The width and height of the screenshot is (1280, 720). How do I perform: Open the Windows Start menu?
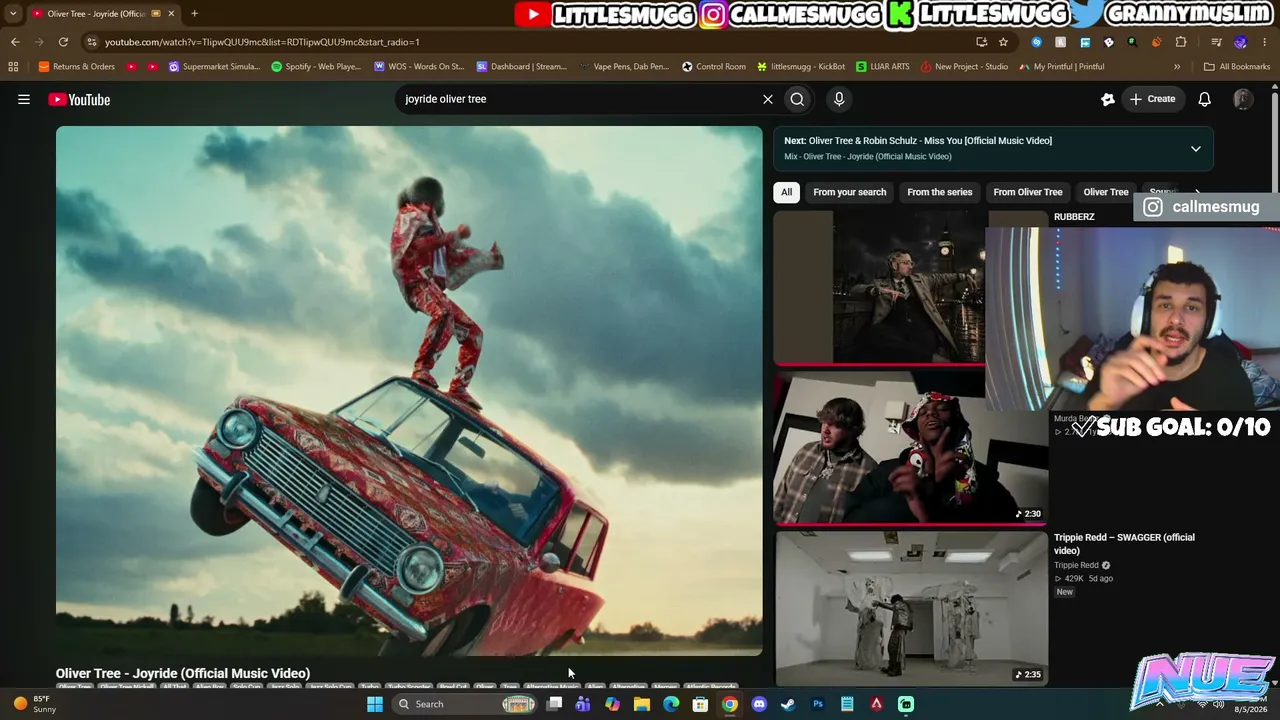tap(375, 704)
